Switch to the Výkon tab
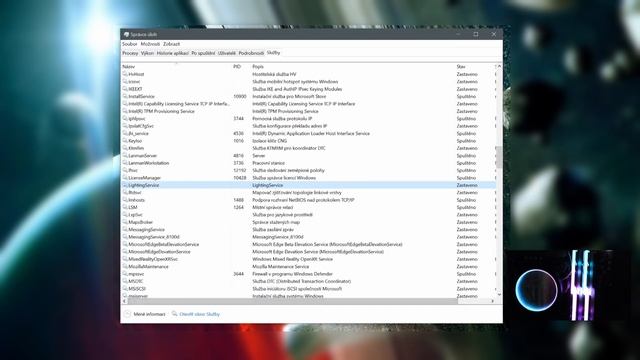640x360 pixels. click(x=147, y=53)
